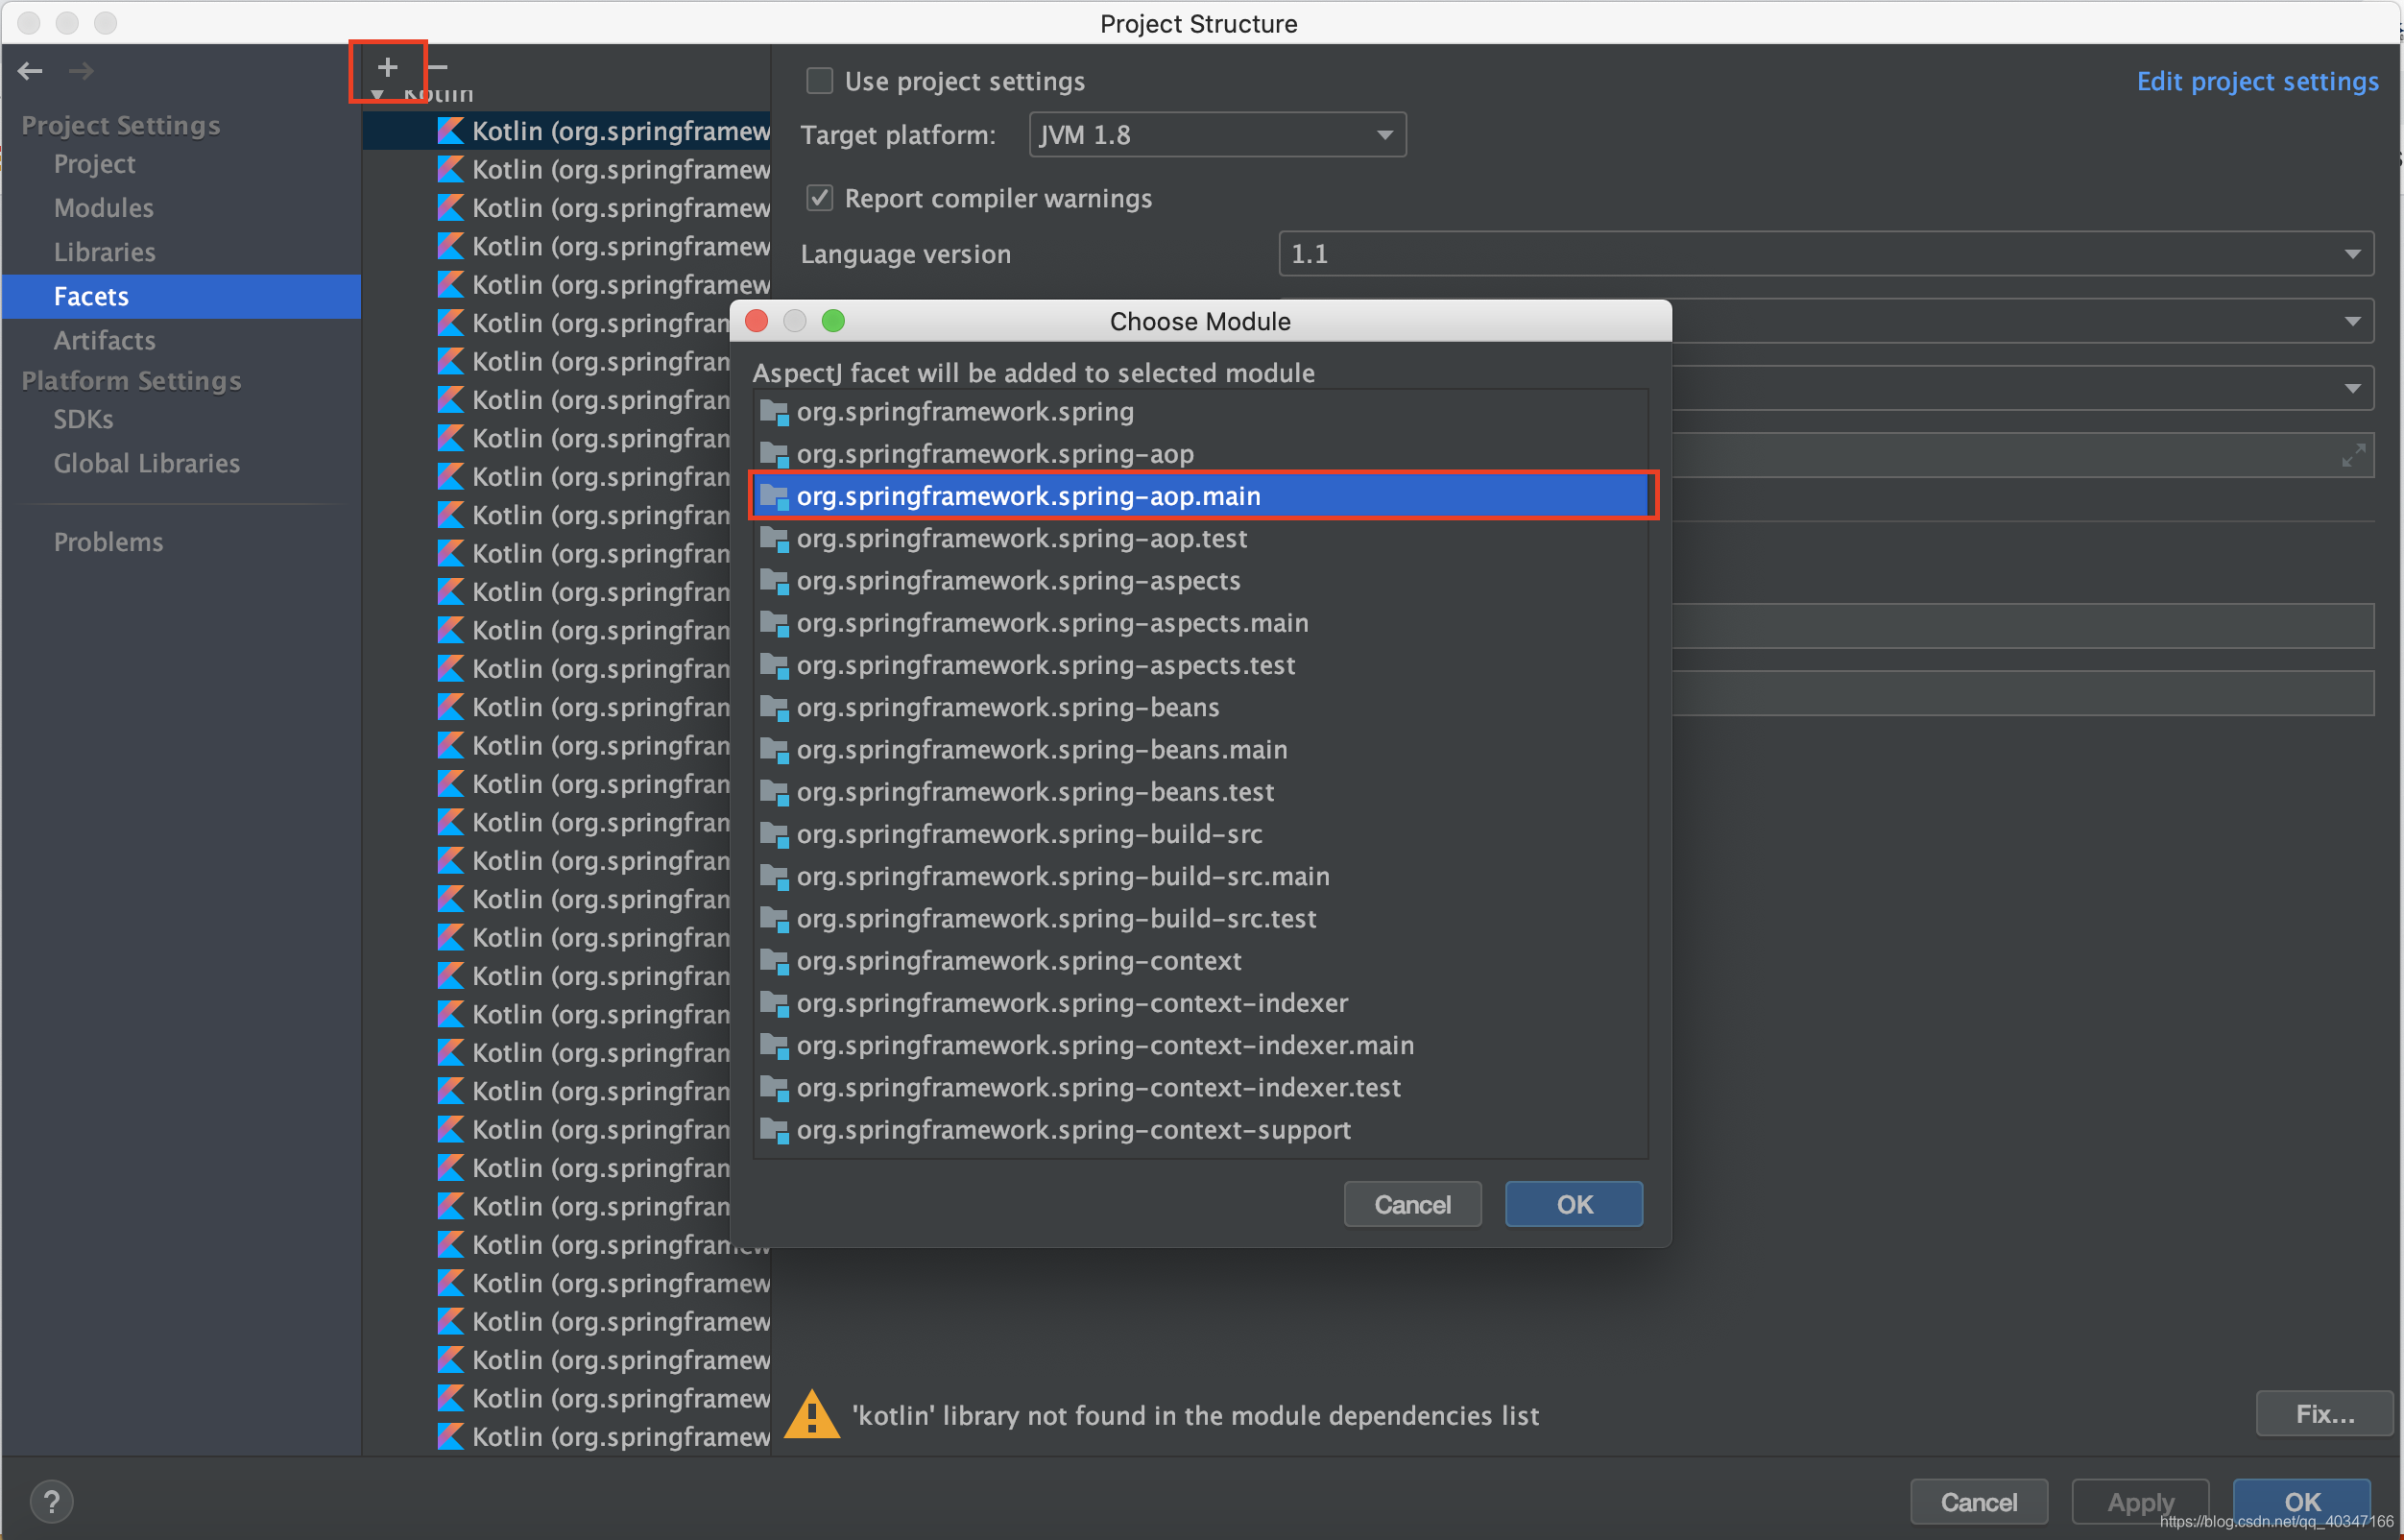Viewport: 2404px width, 1540px height.
Task: Open Problems section
Action: [109, 543]
